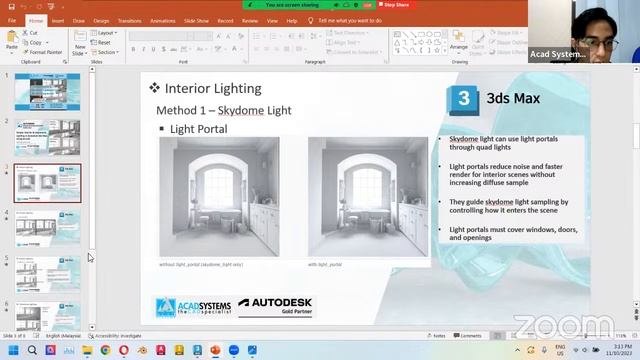
Task: Toggle Bold formatting
Action: click(133, 49)
